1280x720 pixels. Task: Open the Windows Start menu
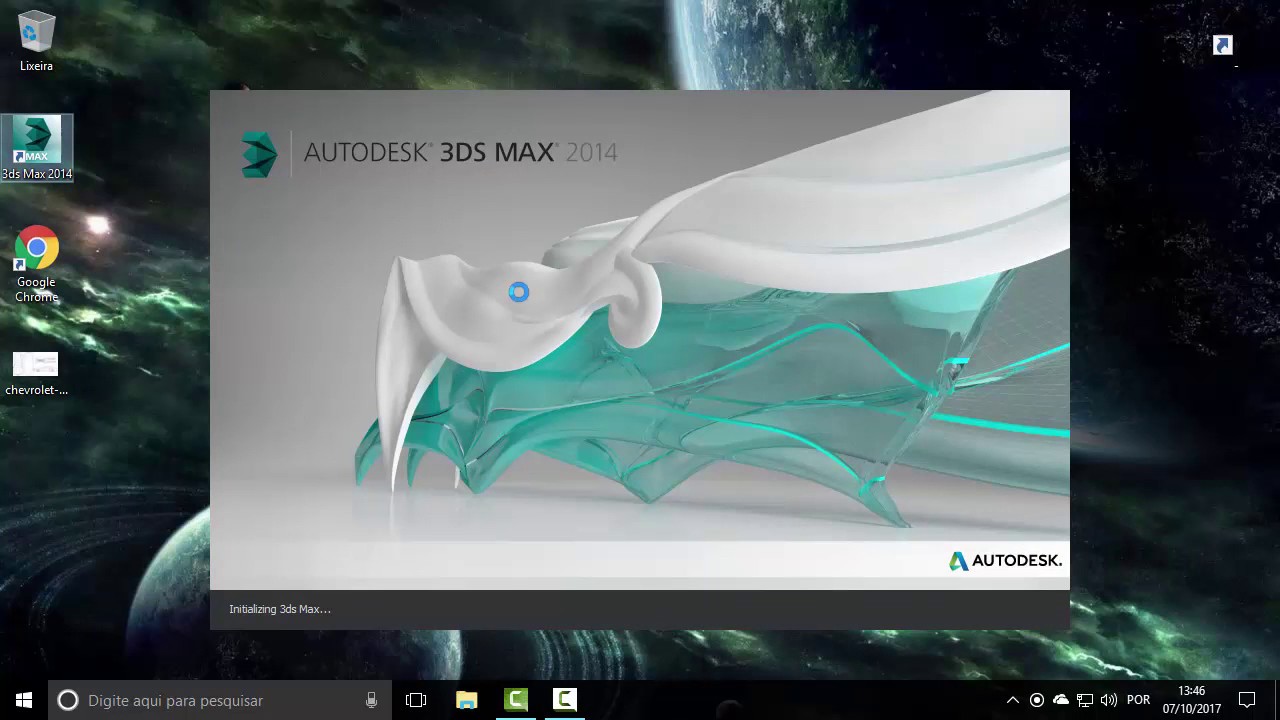pyautogui.click(x=24, y=700)
